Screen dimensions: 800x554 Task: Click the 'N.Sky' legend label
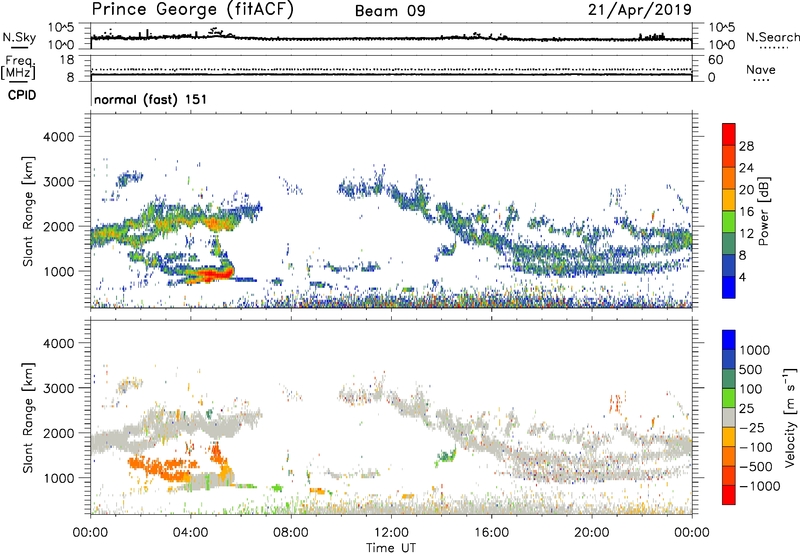point(19,37)
